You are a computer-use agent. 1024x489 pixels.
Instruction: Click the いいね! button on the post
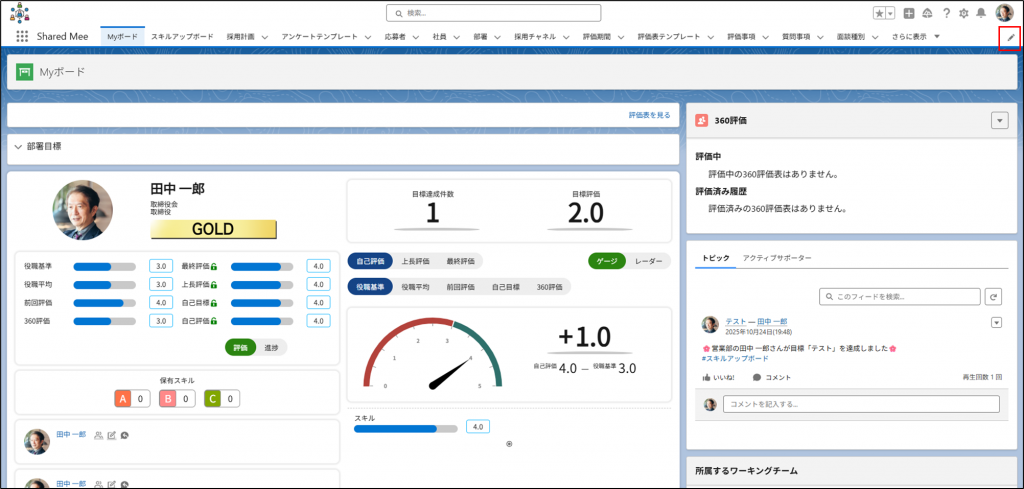click(x=718, y=377)
